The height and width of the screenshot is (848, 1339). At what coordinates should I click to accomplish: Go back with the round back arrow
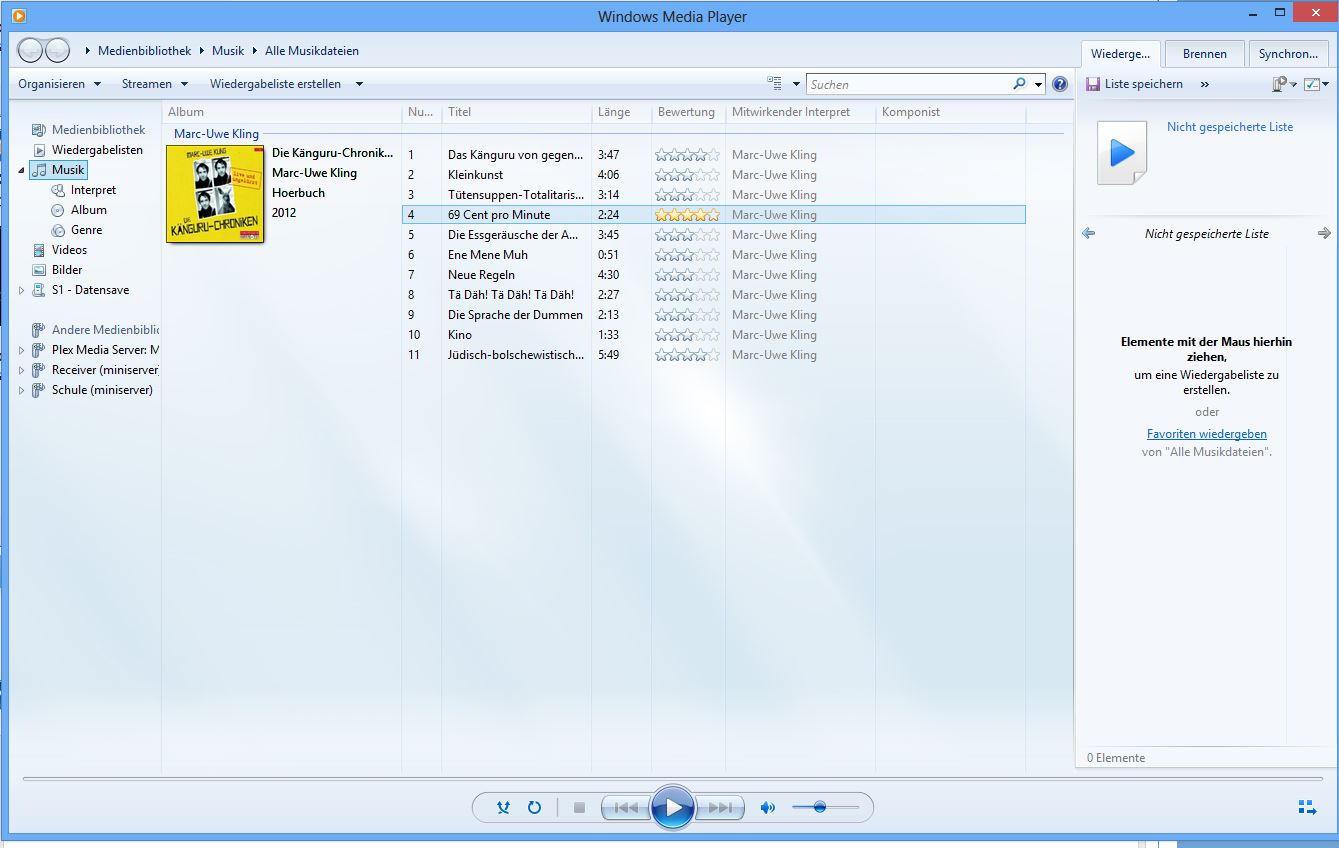pos(31,50)
